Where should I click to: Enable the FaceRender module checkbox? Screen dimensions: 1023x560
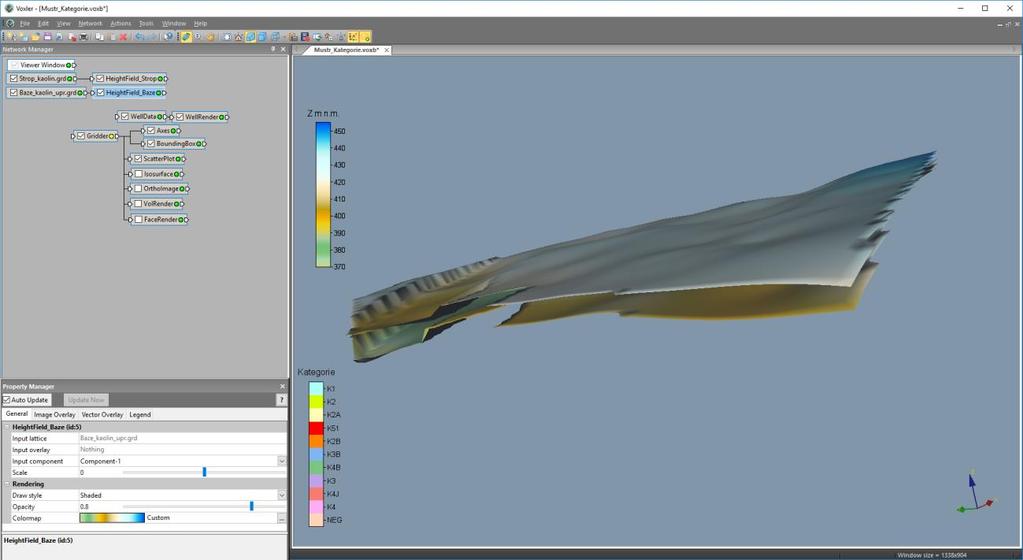138,219
